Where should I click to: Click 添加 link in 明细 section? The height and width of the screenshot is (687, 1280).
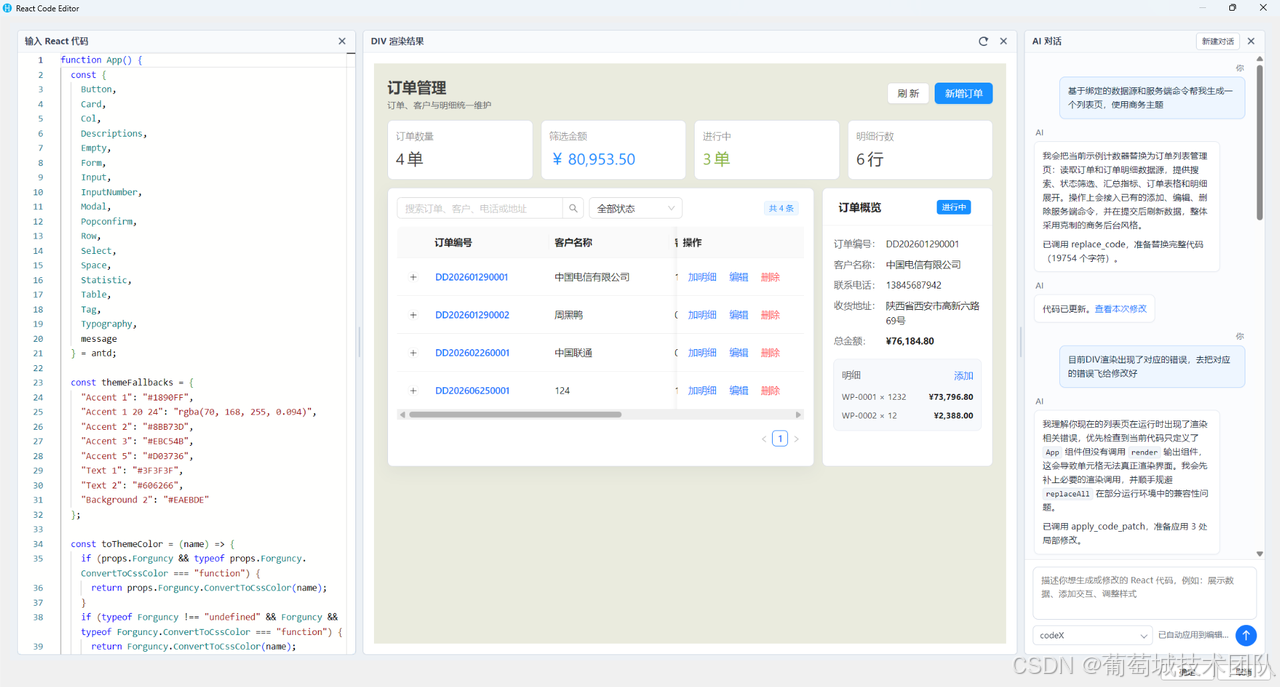click(x=963, y=376)
